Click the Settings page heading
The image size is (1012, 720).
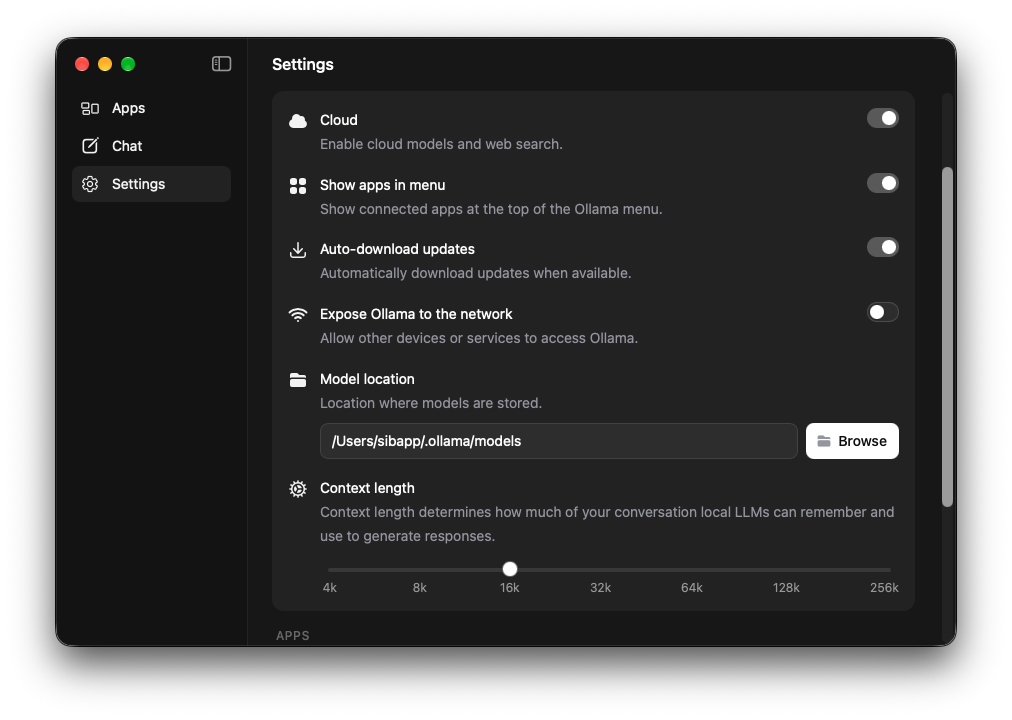point(303,65)
